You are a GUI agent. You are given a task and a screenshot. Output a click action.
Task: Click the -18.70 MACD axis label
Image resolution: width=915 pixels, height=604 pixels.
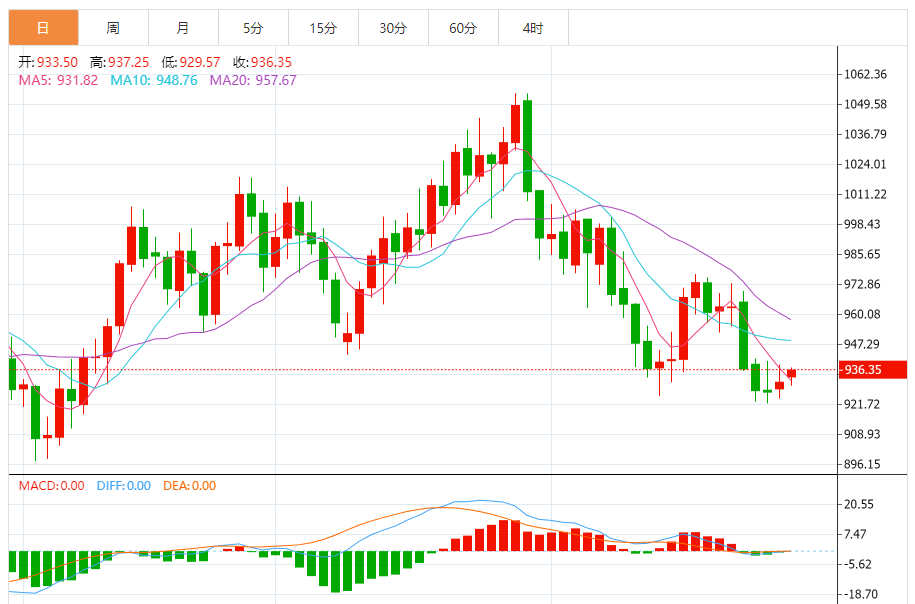[861, 594]
